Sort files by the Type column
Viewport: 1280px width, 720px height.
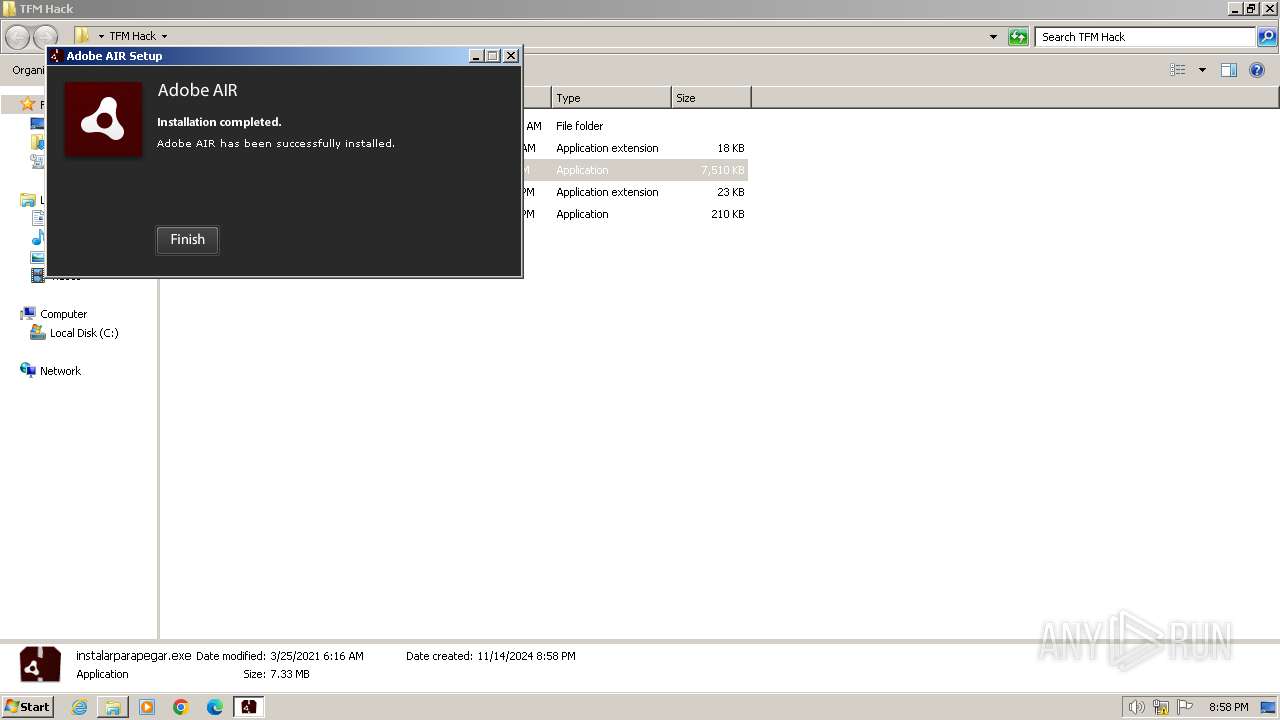[x=611, y=98]
